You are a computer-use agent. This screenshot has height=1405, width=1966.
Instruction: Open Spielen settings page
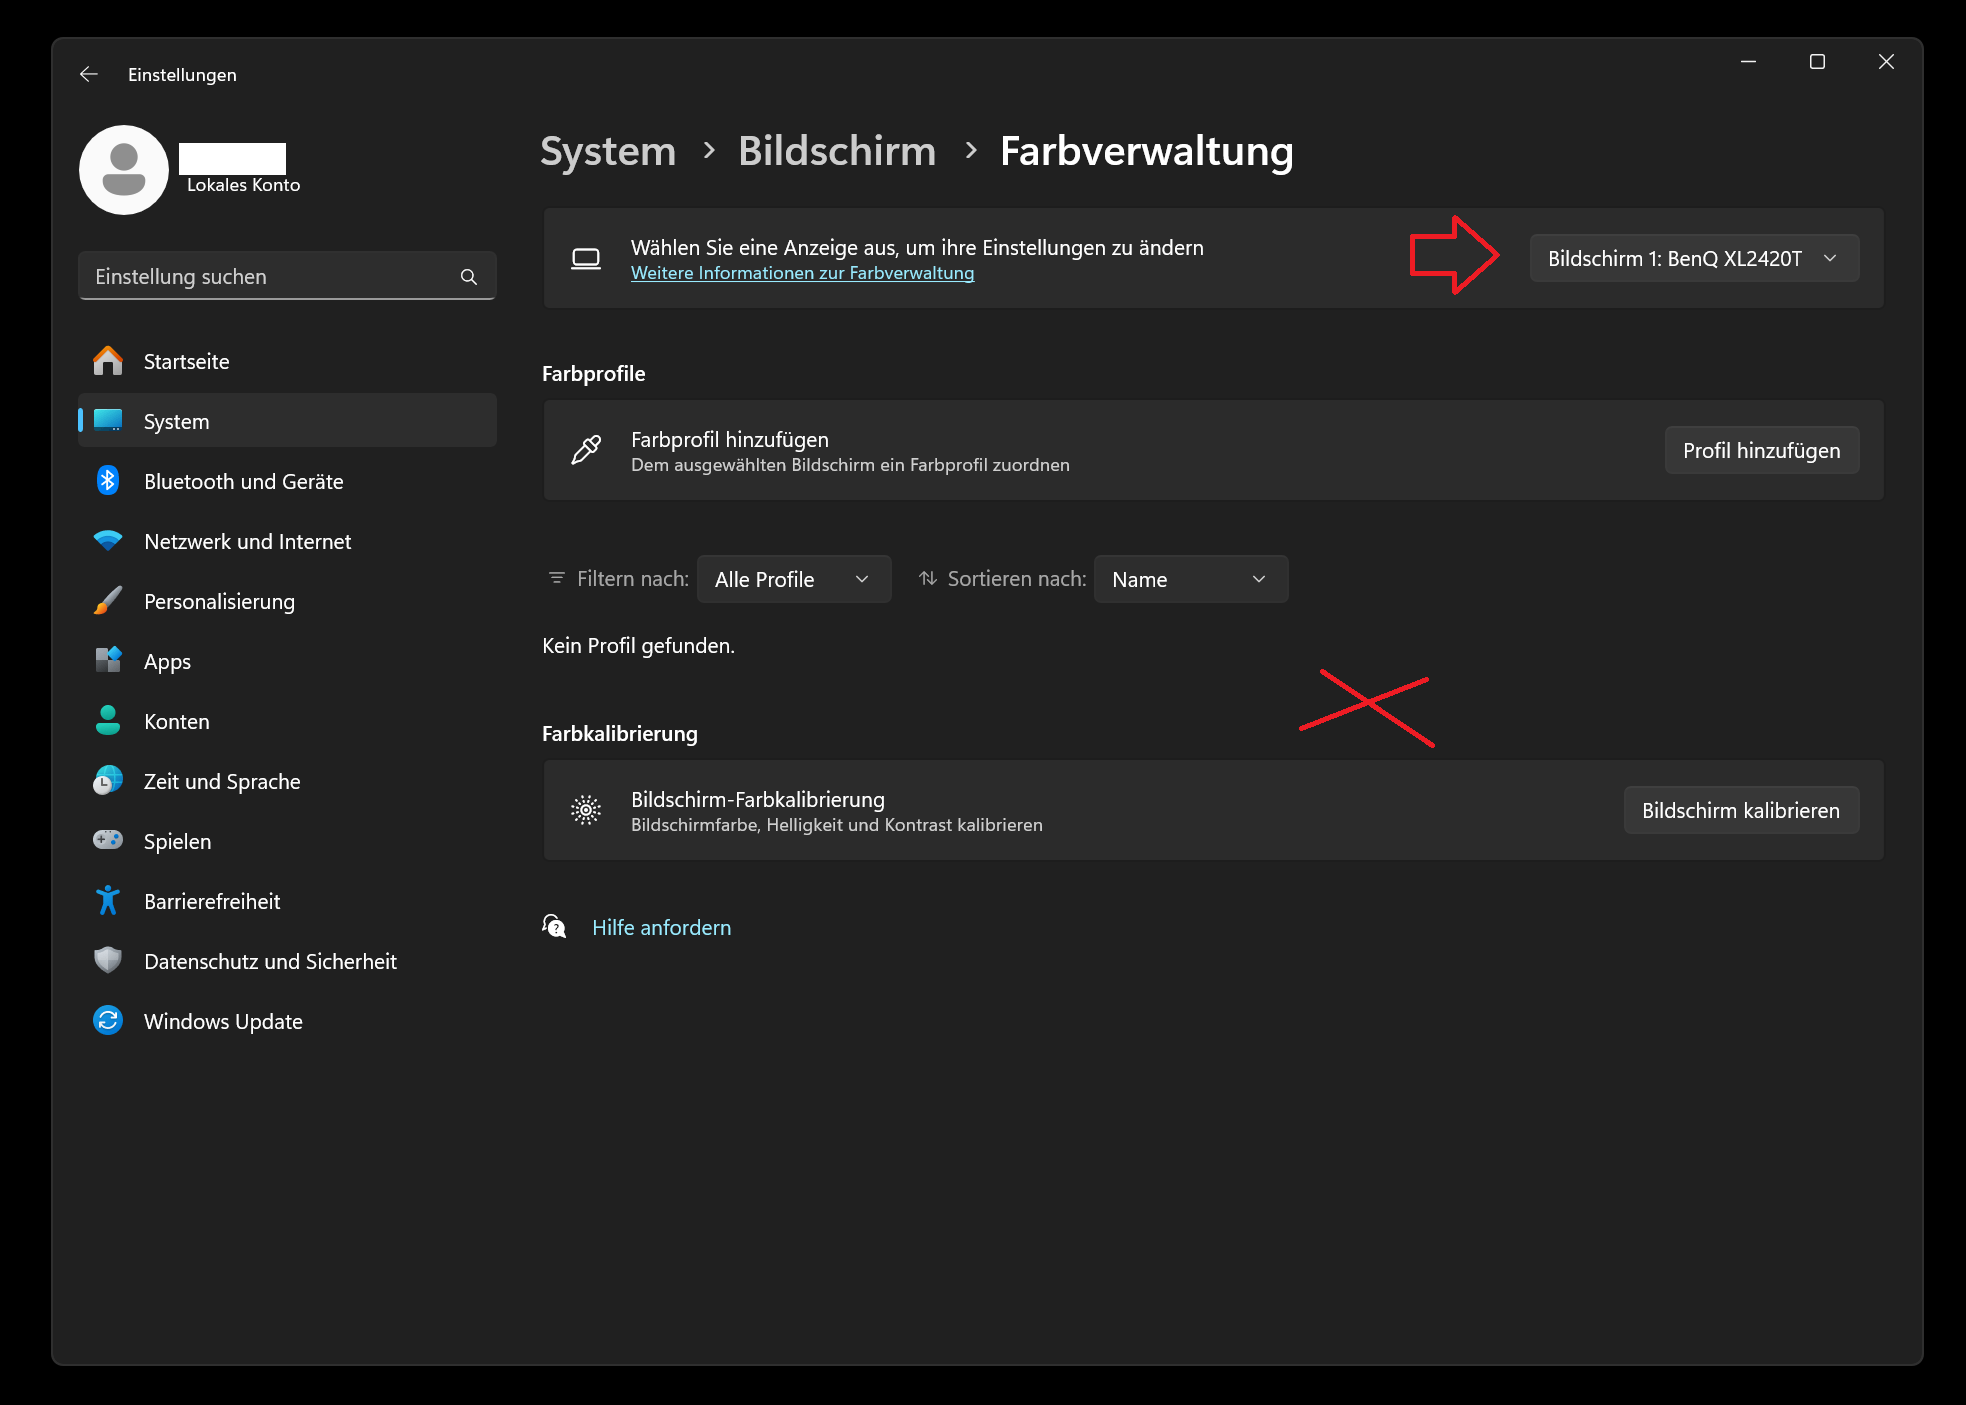point(287,841)
